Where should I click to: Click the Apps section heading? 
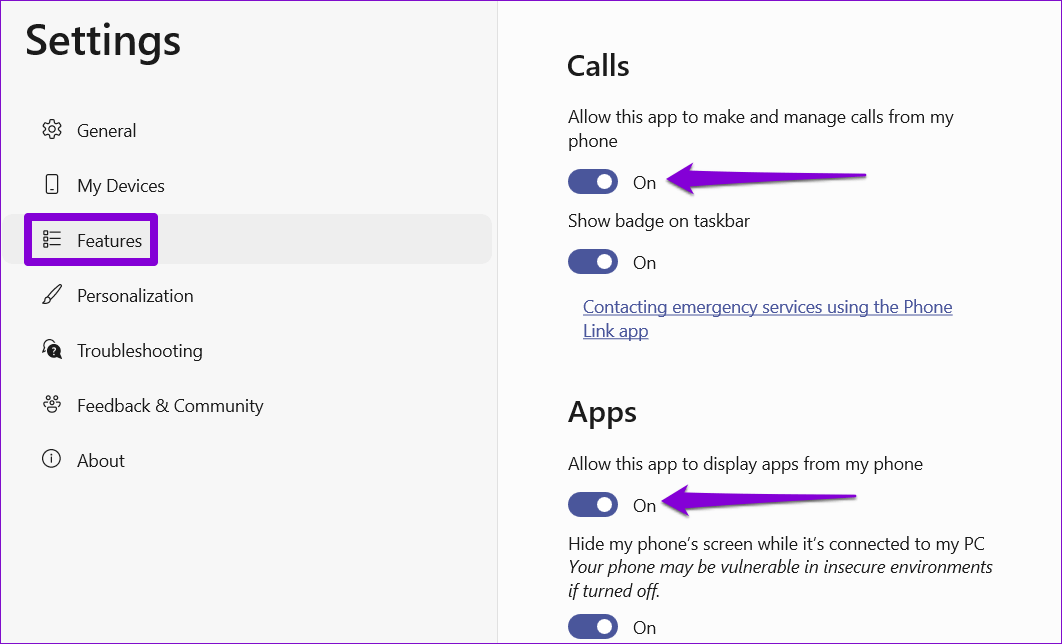(x=602, y=412)
